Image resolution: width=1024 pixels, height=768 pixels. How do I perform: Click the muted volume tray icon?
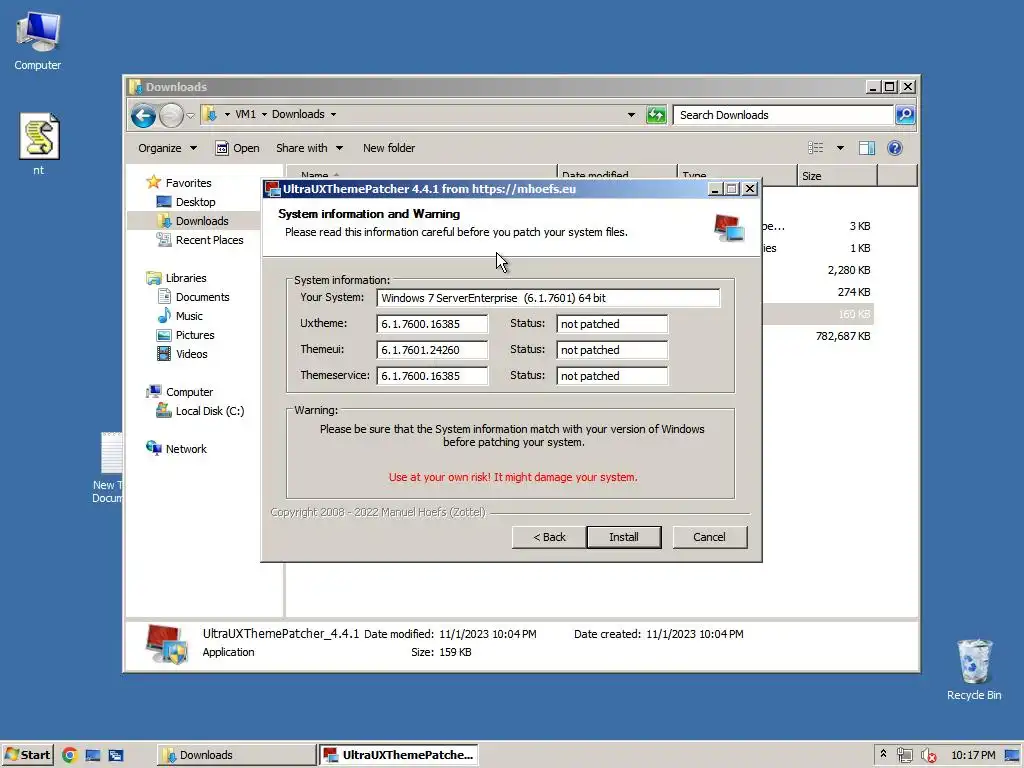(x=928, y=755)
